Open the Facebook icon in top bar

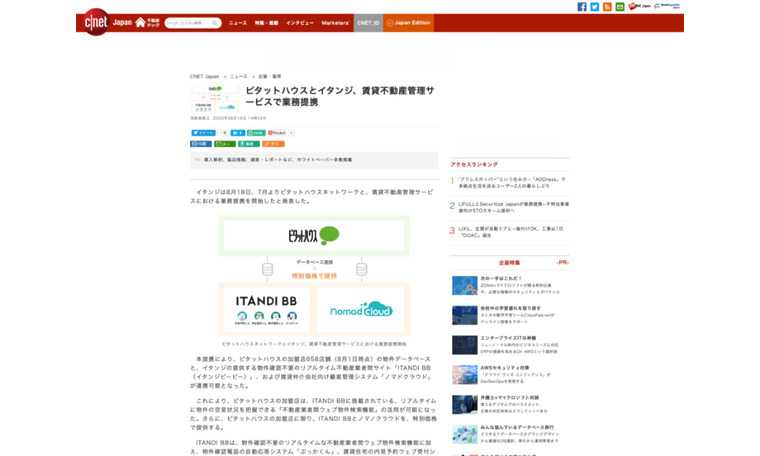(x=582, y=6)
